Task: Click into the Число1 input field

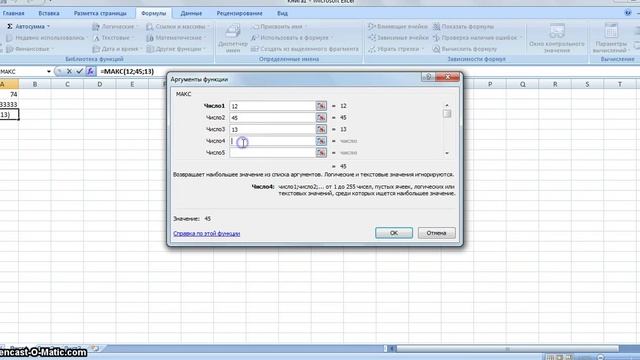Action: (x=272, y=106)
